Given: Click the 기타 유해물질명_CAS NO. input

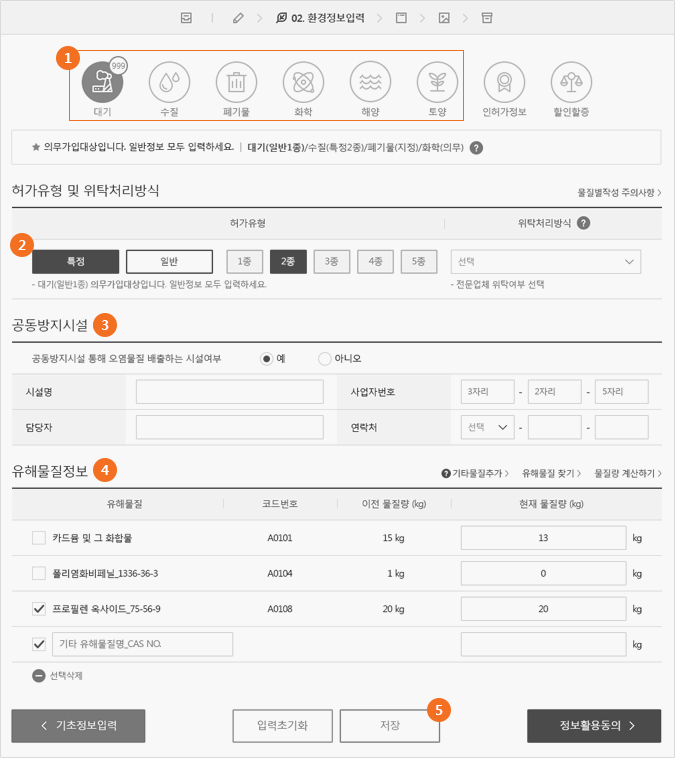Looking at the screenshot, I should tap(143, 644).
